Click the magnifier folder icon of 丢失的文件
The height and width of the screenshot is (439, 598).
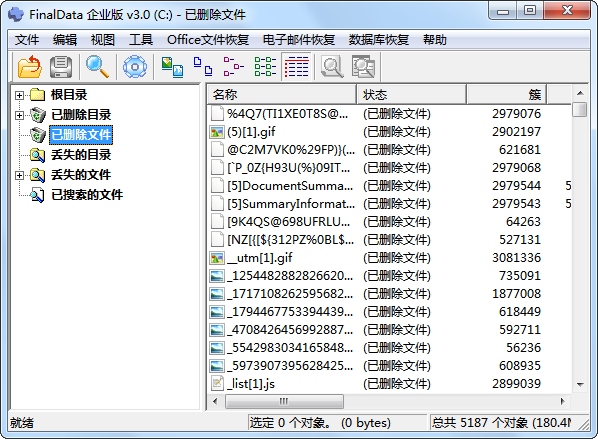pyautogui.click(x=38, y=175)
